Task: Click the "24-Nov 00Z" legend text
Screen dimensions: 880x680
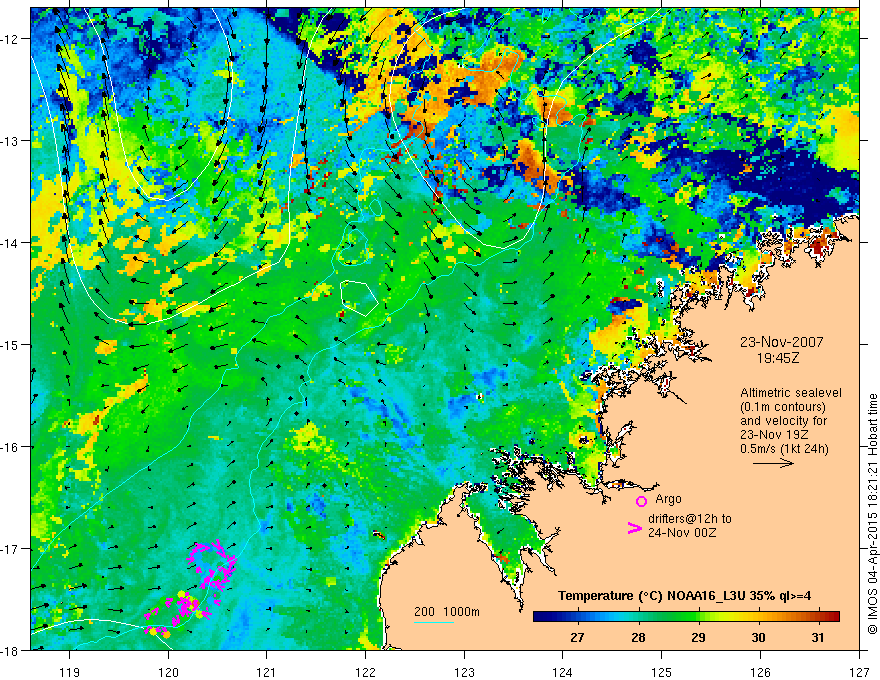Action: (682, 532)
